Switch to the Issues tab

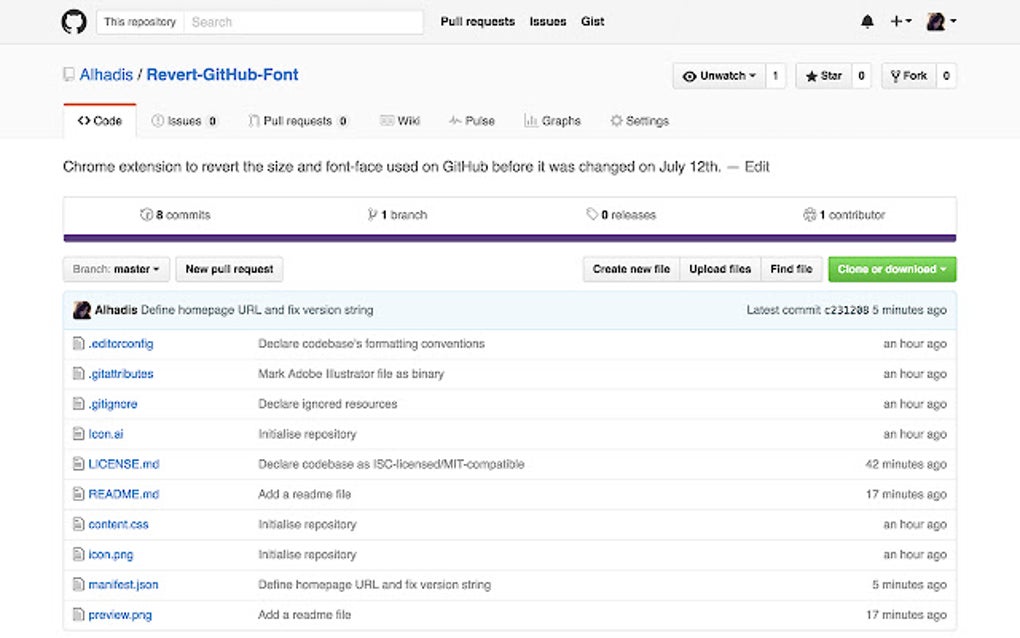184,120
